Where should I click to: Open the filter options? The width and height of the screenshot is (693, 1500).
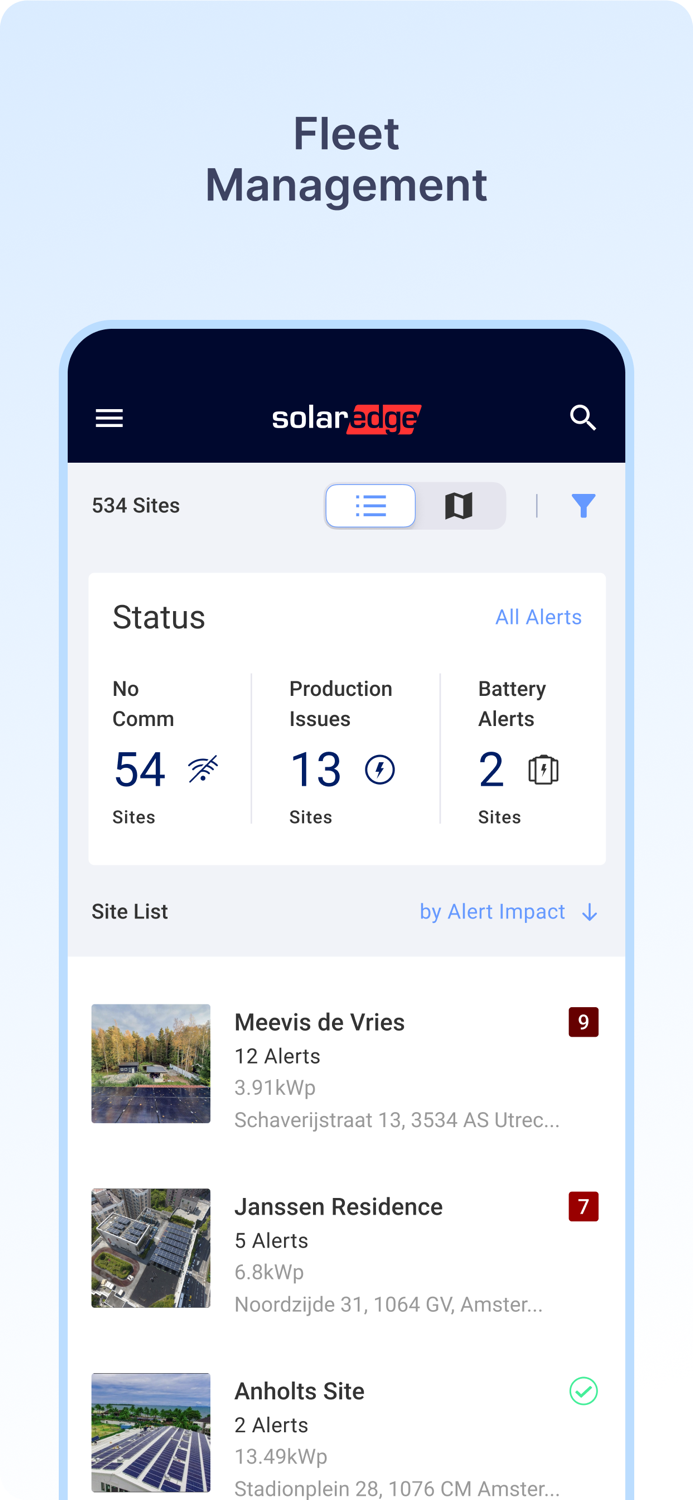click(x=583, y=506)
